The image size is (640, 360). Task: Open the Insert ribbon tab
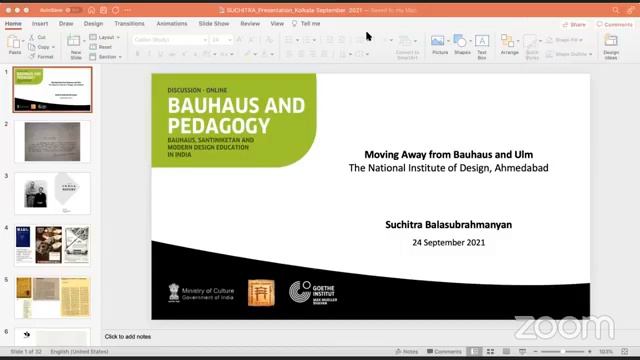[40, 24]
